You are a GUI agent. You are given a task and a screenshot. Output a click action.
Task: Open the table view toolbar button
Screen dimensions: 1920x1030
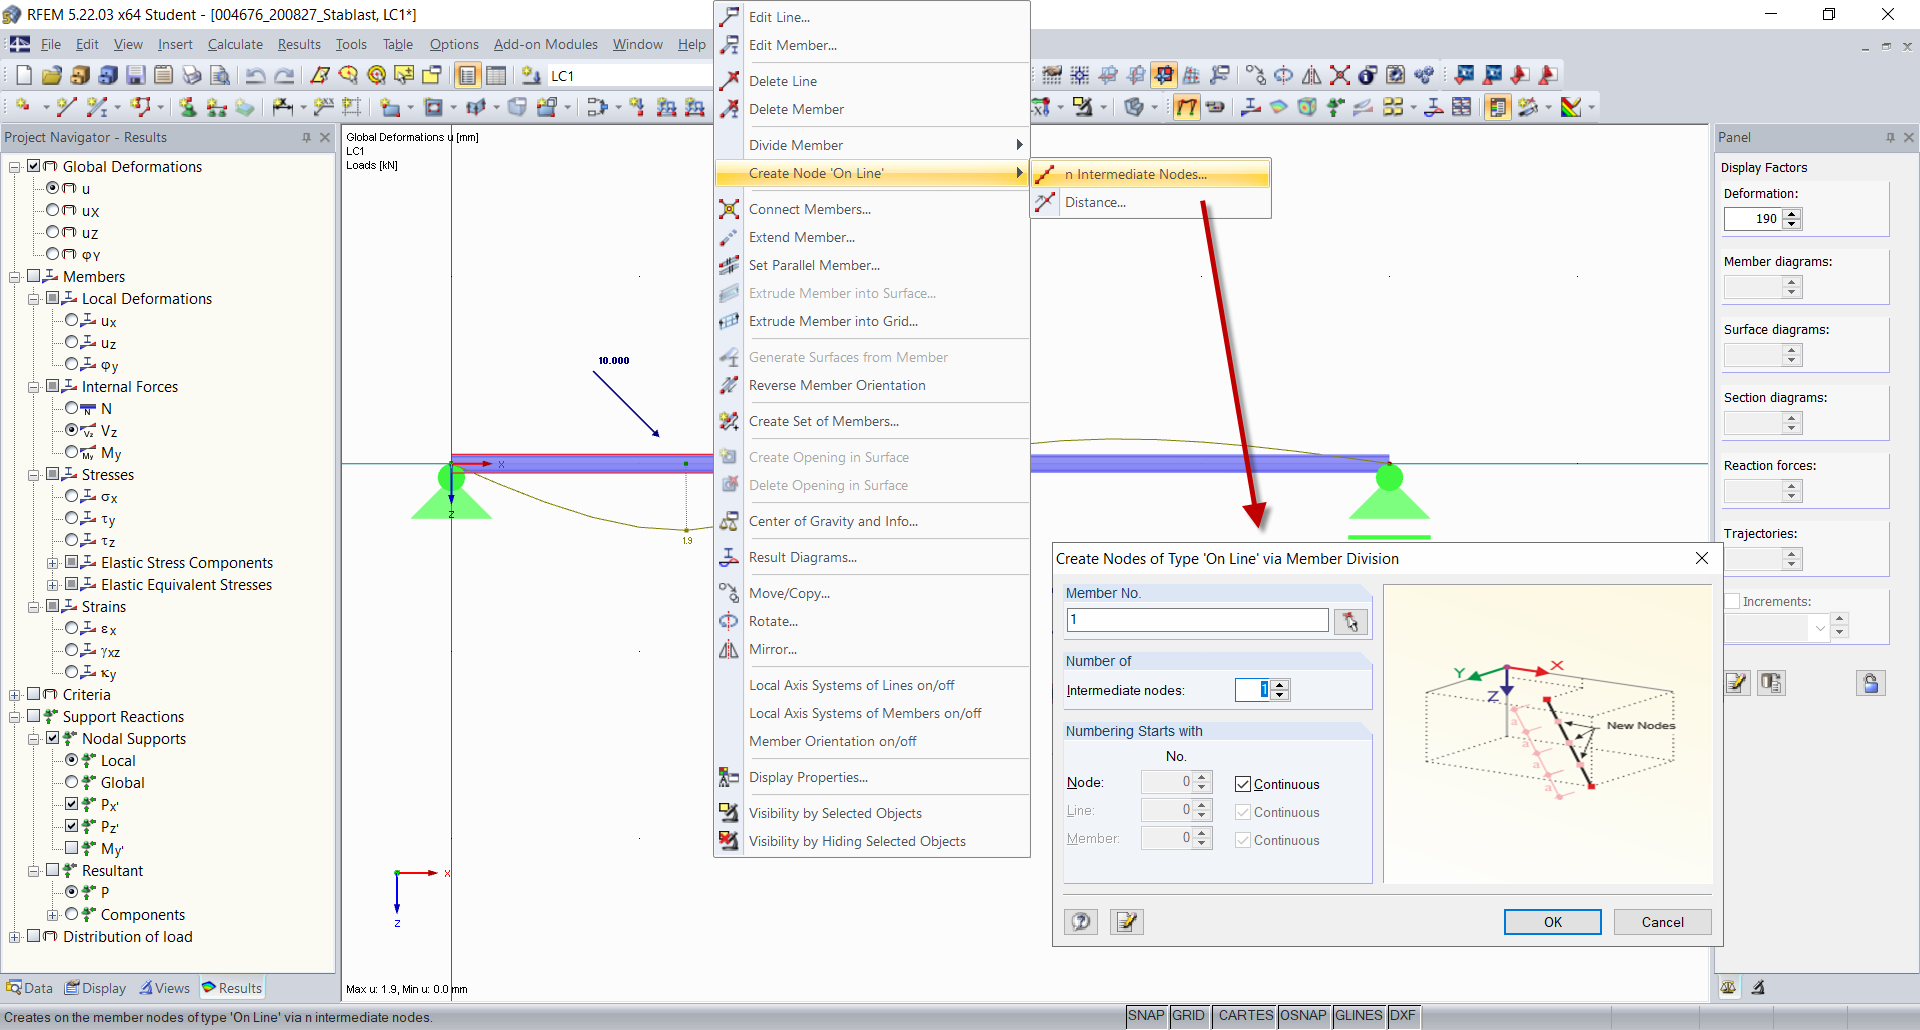(x=496, y=75)
